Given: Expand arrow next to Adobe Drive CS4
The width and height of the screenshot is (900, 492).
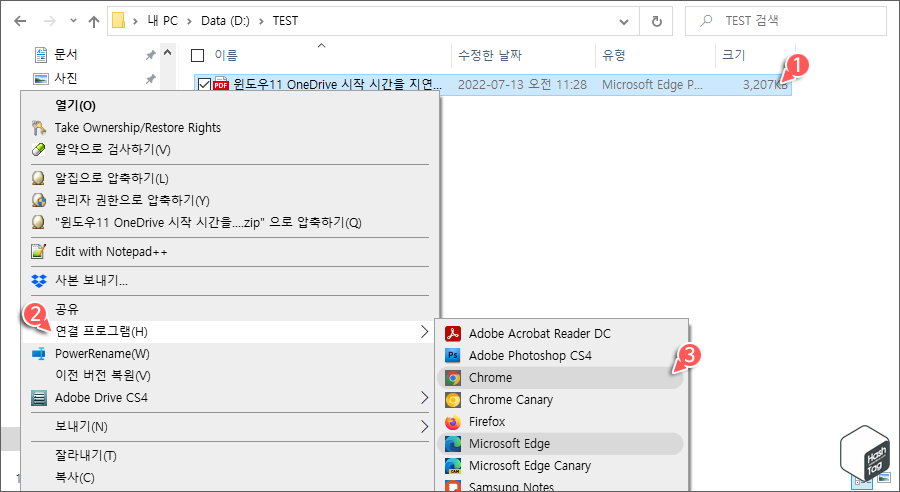Looking at the screenshot, I should click(x=424, y=397).
